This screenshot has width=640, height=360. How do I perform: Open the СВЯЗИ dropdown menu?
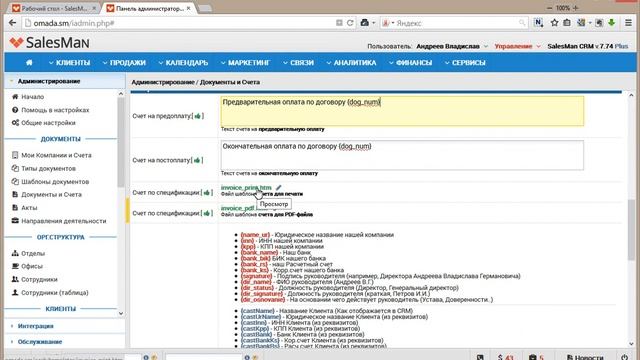(x=298, y=62)
